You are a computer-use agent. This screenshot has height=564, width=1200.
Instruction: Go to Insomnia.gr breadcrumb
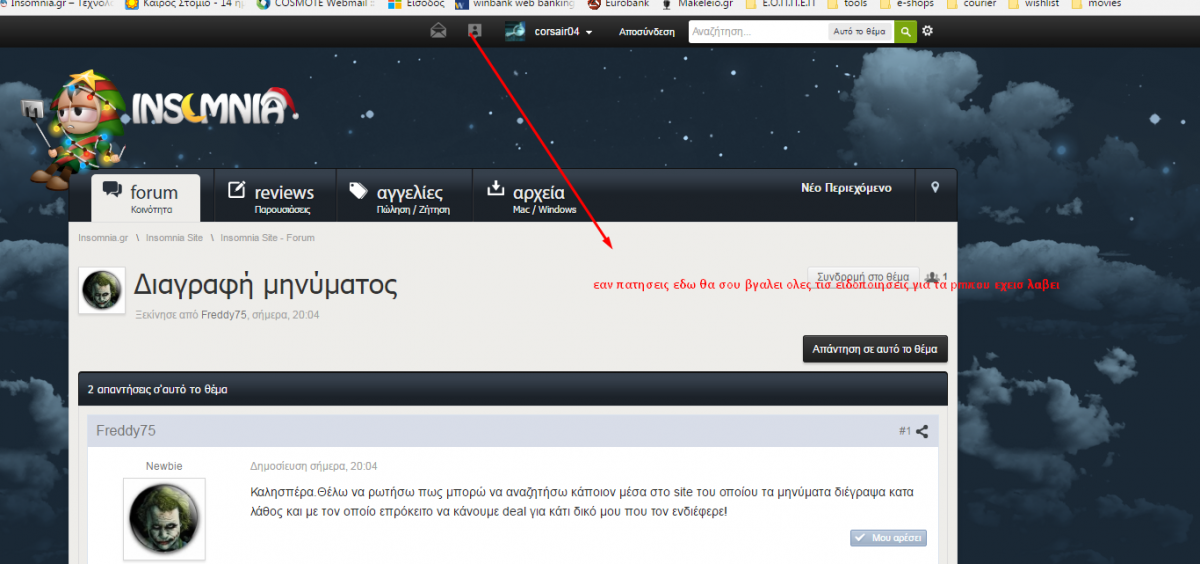(103, 238)
